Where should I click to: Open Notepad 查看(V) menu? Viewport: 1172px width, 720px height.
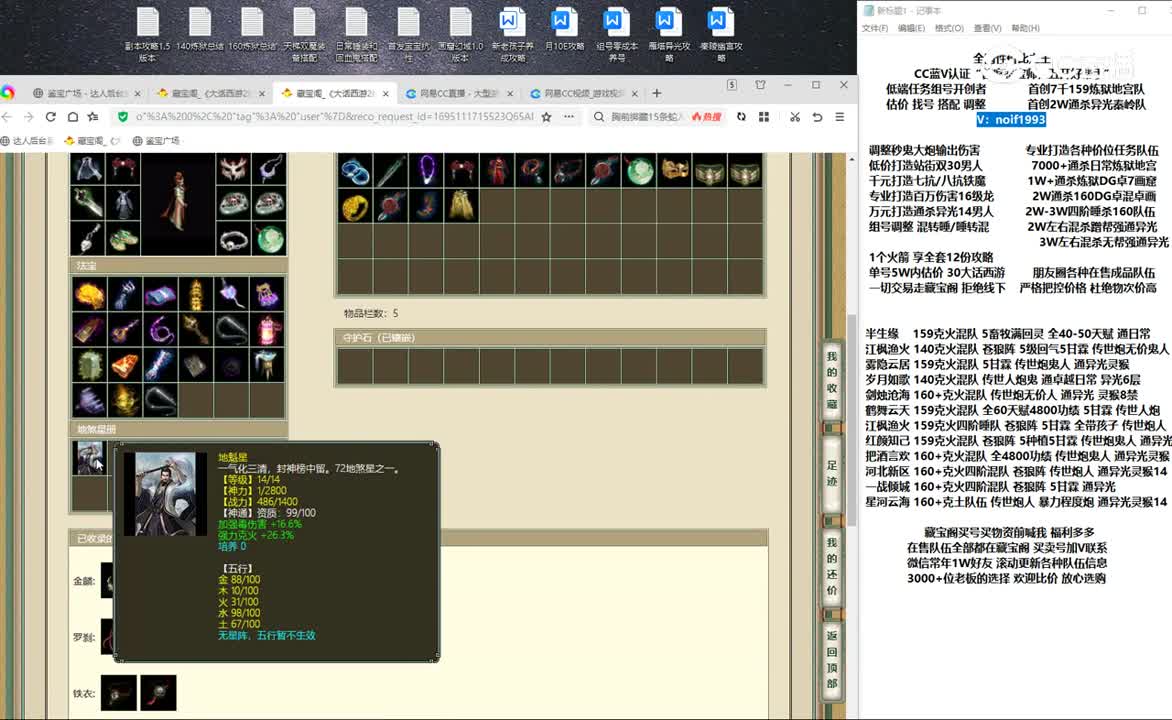[x=987, y=28]
